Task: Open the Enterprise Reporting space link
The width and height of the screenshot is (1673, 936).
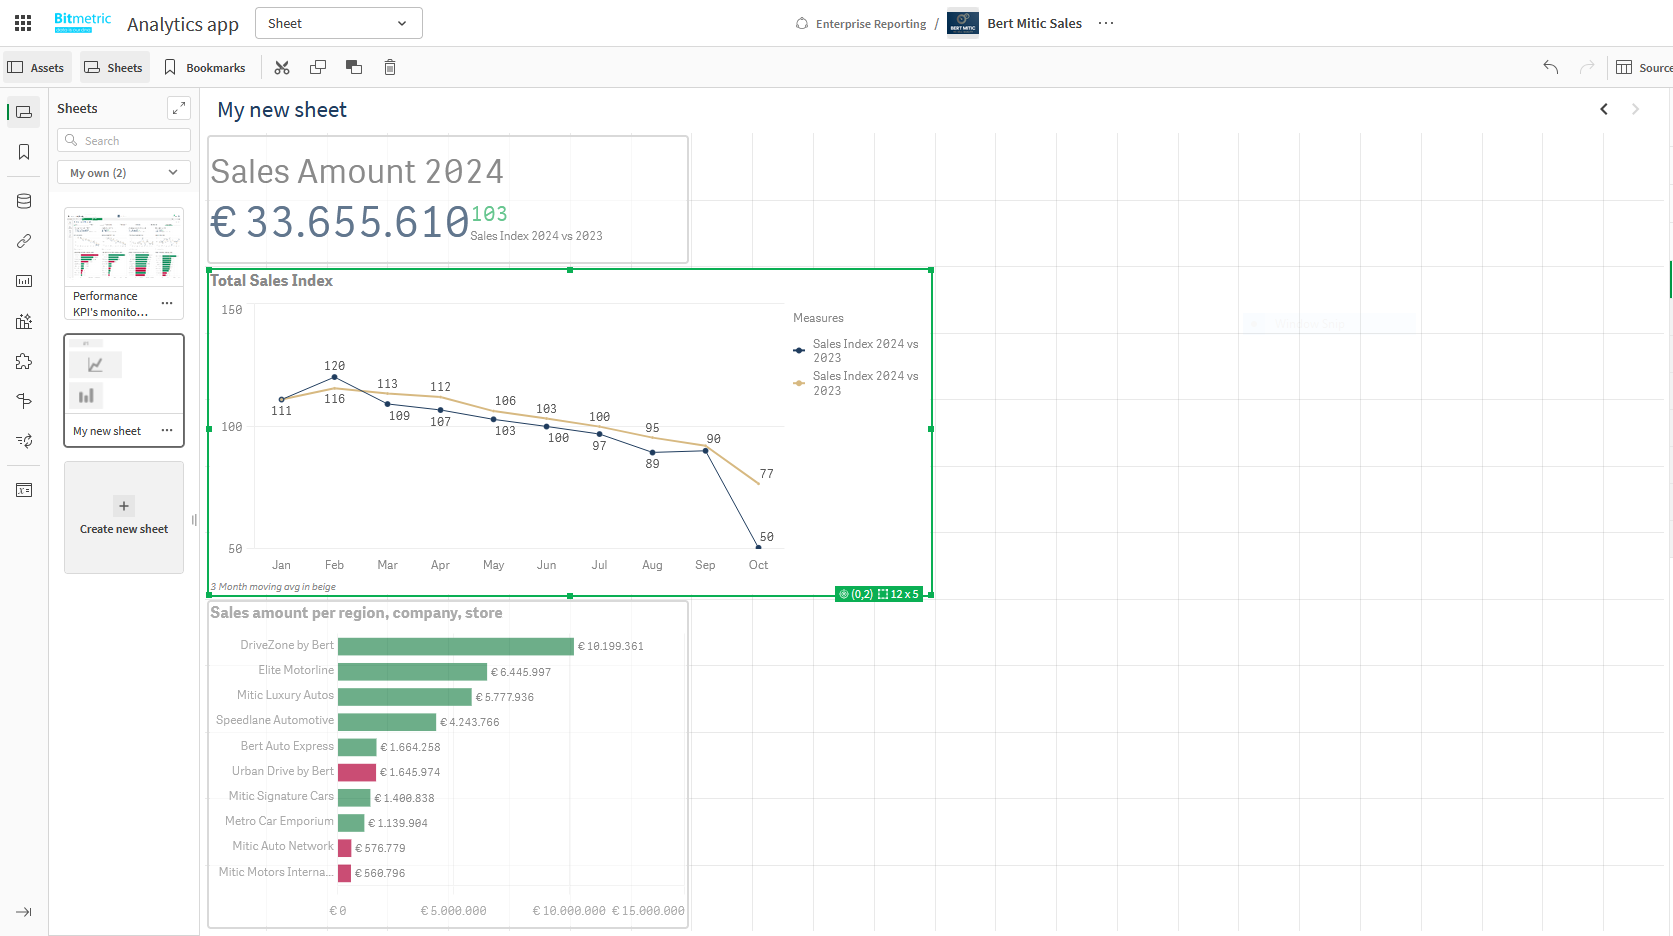Action: click(871, 24)
